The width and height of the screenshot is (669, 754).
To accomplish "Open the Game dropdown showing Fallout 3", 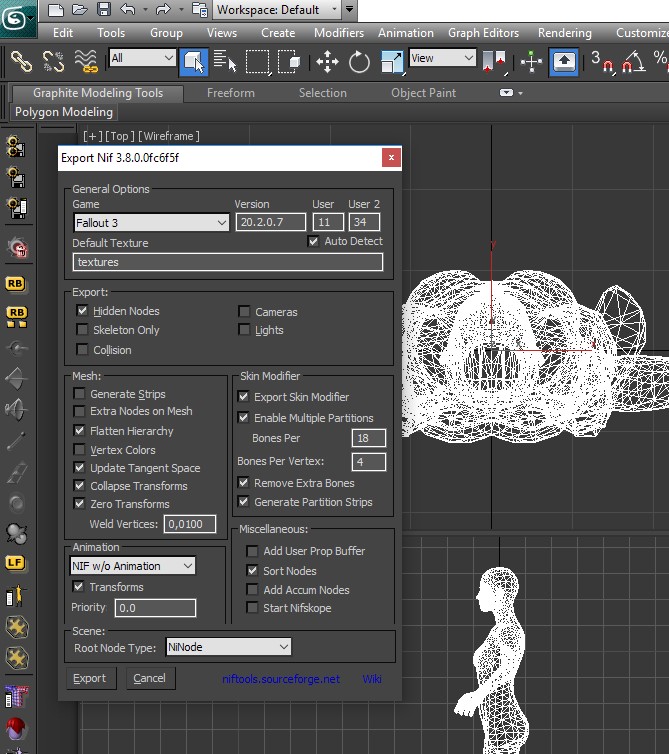I will pos(151,223).
